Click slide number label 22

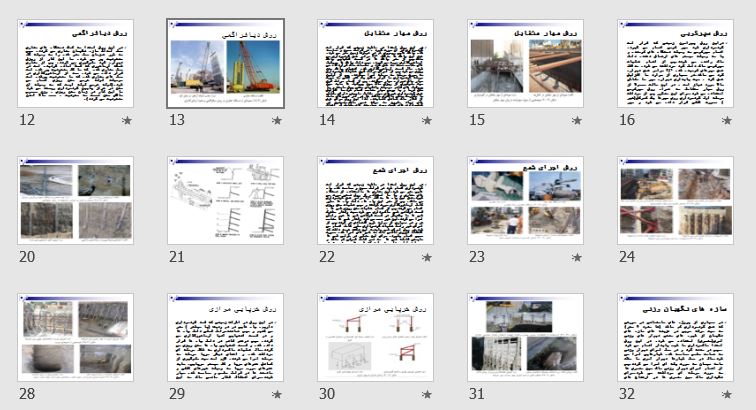click(327, 257)
